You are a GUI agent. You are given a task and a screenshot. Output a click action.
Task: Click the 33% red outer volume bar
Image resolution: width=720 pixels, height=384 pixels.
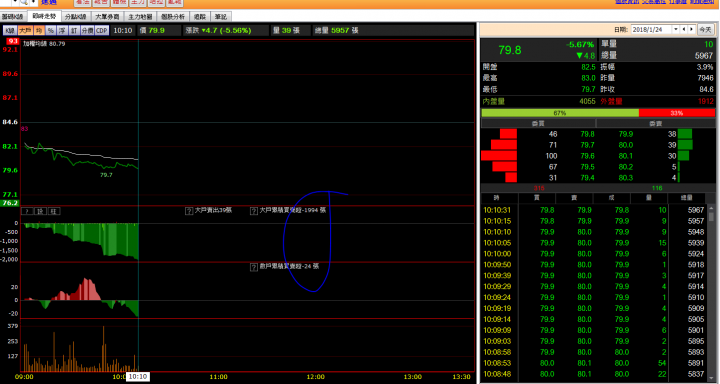pyautogui.click(x=677, y=113)
